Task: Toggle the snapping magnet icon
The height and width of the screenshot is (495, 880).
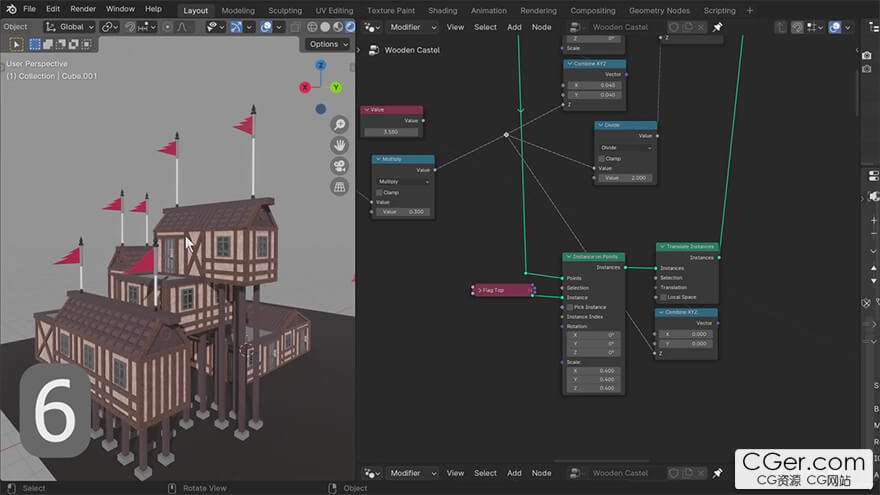Action: 130,27
